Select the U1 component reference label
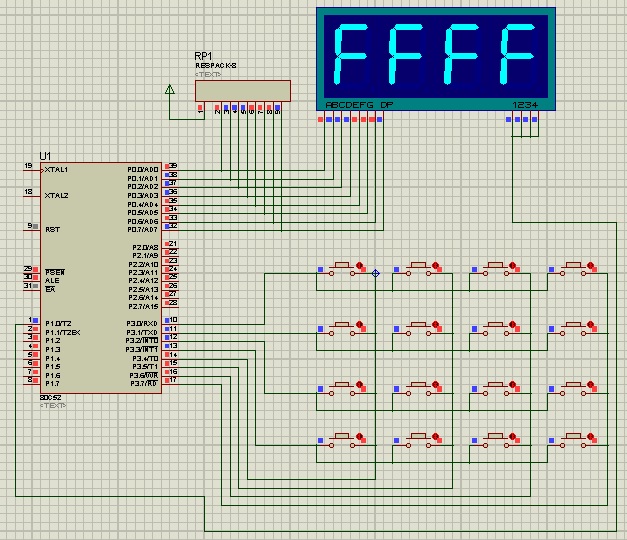 click(45, 156)
